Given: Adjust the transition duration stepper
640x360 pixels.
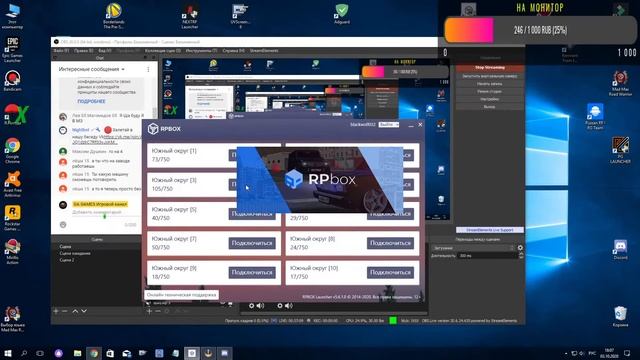Looking at the screenshot, I should pos(521,256).
